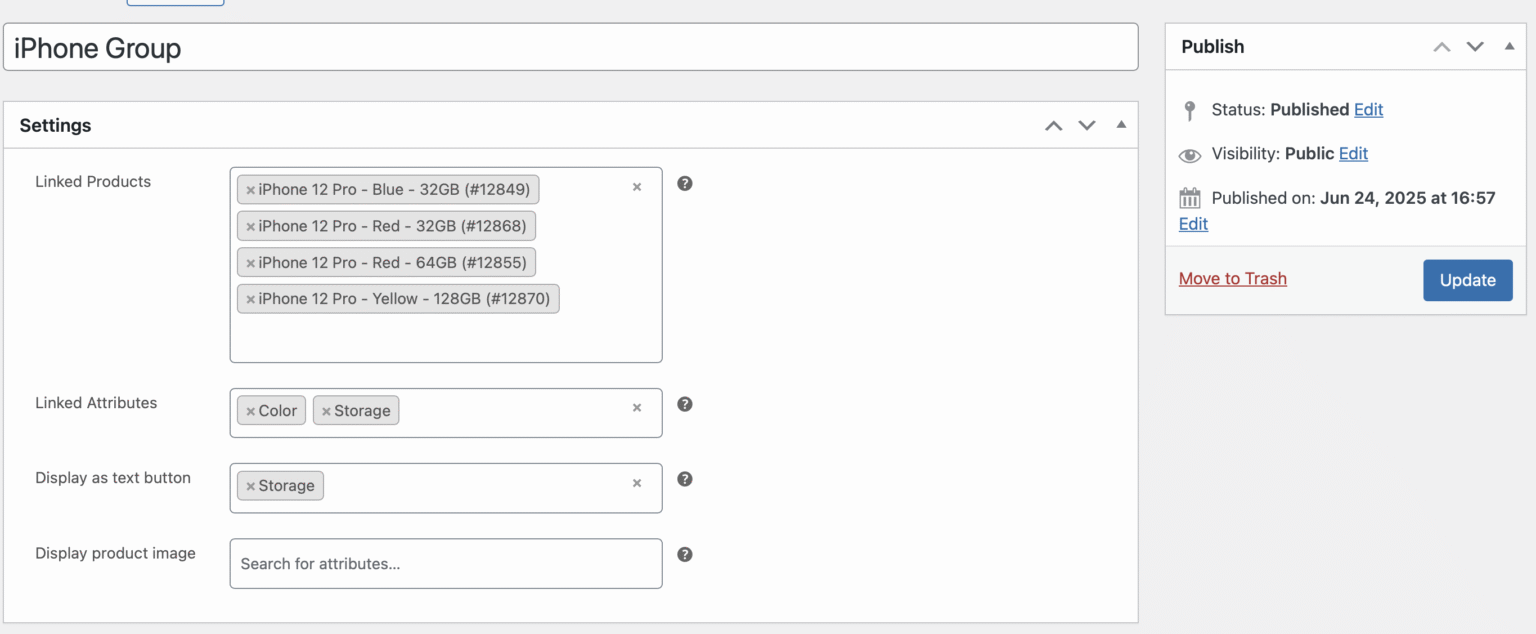The image size is (1536, 634).
Task: Remove the Color linked attribute tag
Action: 250,411
